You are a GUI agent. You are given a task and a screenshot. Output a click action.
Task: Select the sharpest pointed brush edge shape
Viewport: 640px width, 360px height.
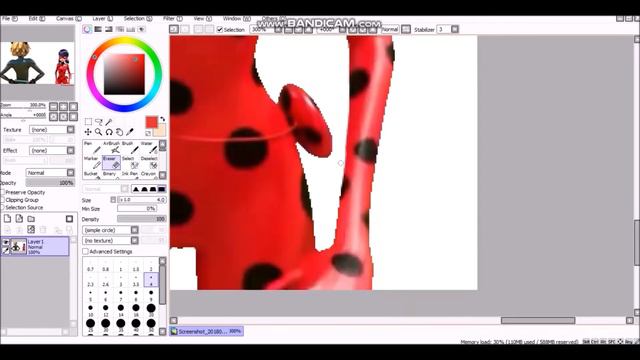click(136, 189)
